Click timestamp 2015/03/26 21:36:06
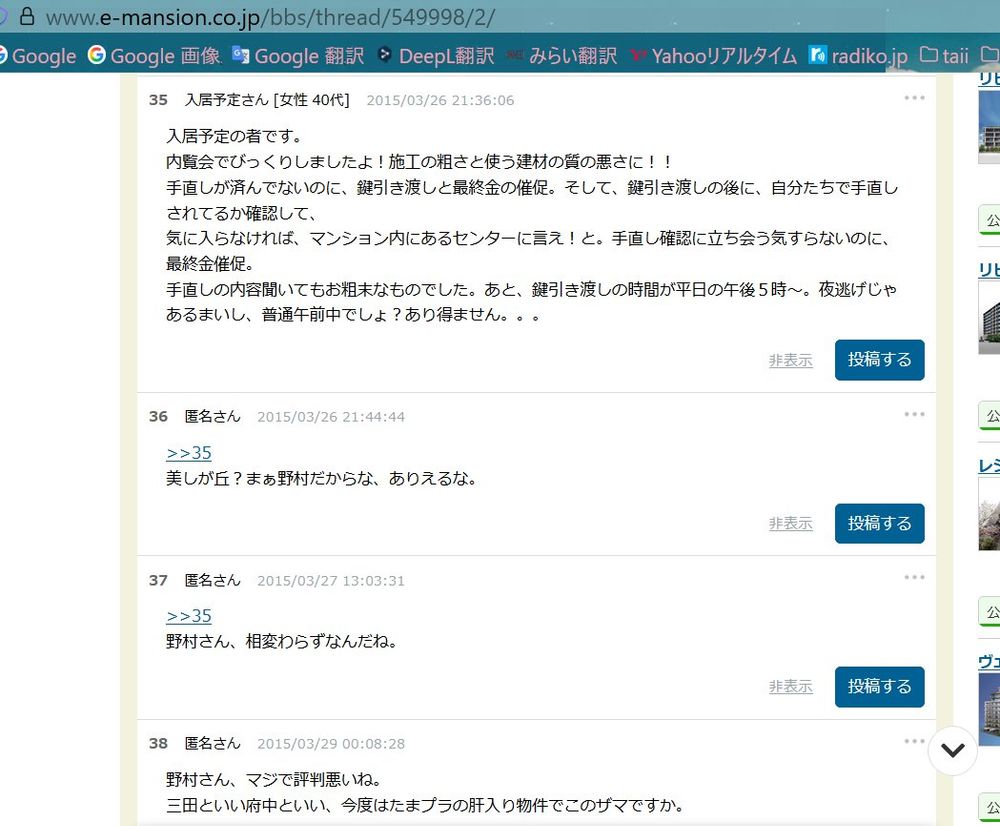 (x=440, y=101)
